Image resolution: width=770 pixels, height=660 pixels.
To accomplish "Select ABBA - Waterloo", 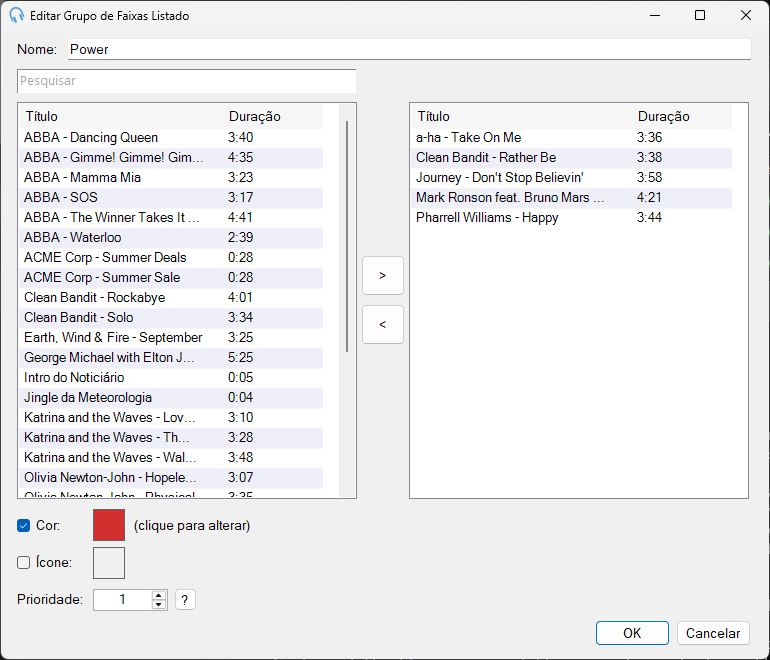I will point(171,238).
